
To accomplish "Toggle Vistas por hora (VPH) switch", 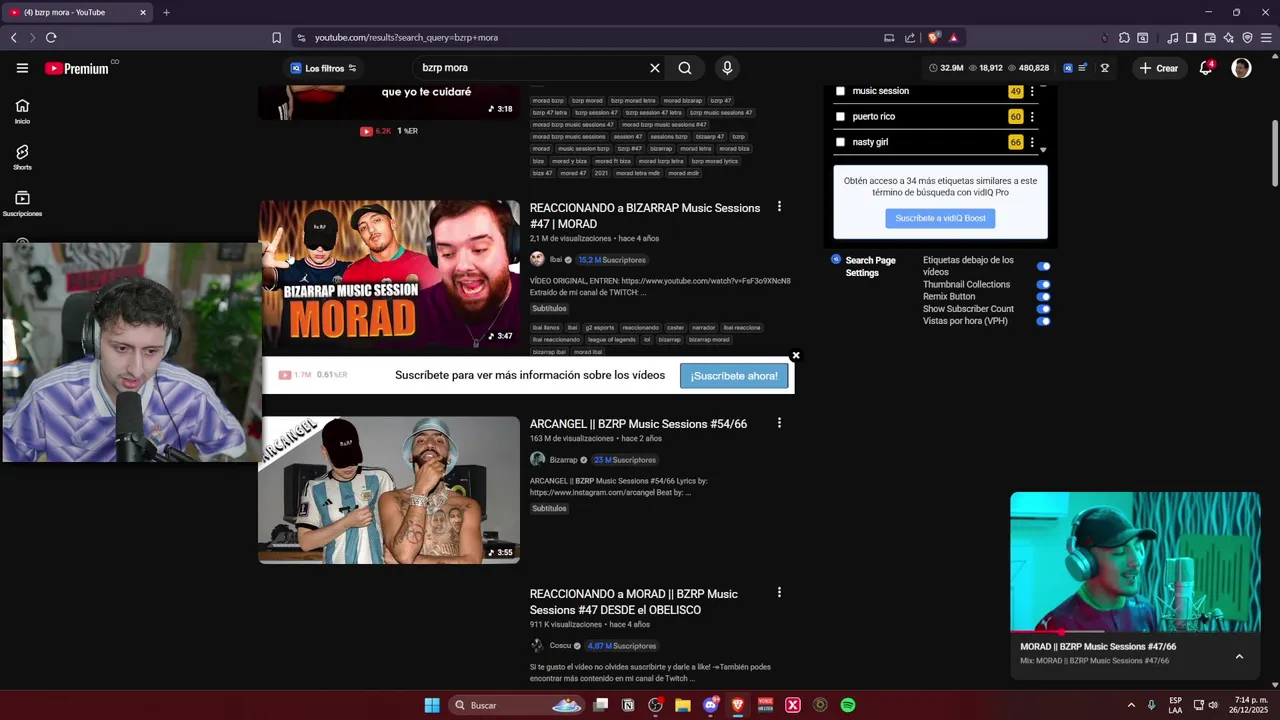I will (x=1043, y=321).
